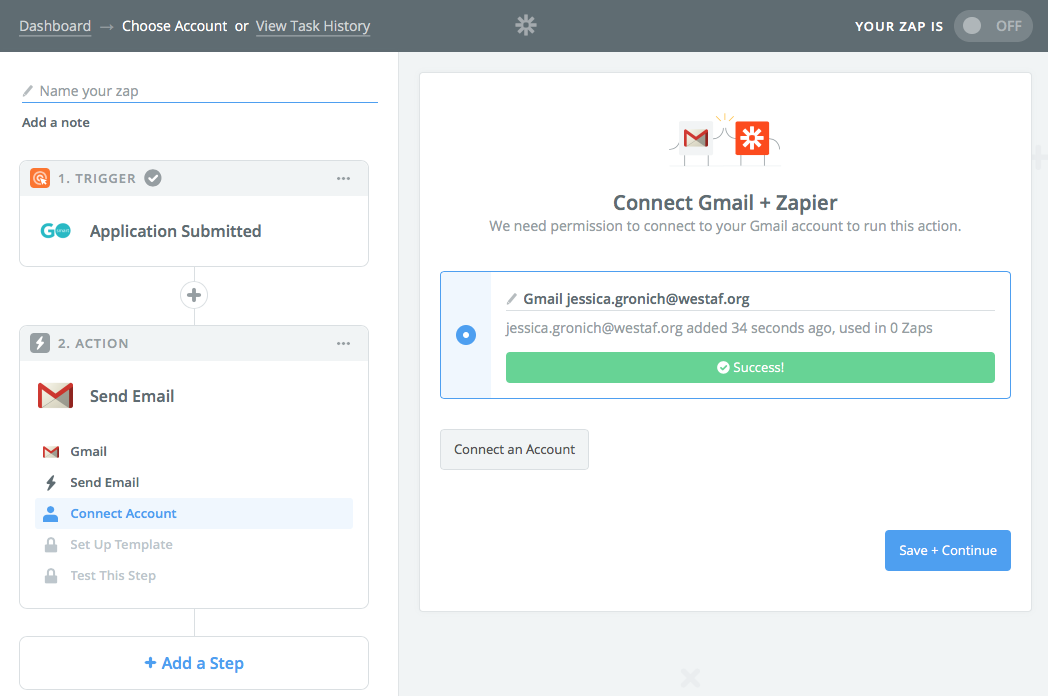Click pencil icon to rename Gmail account
The image size is (1048, 696).
(x=511, y=299)
